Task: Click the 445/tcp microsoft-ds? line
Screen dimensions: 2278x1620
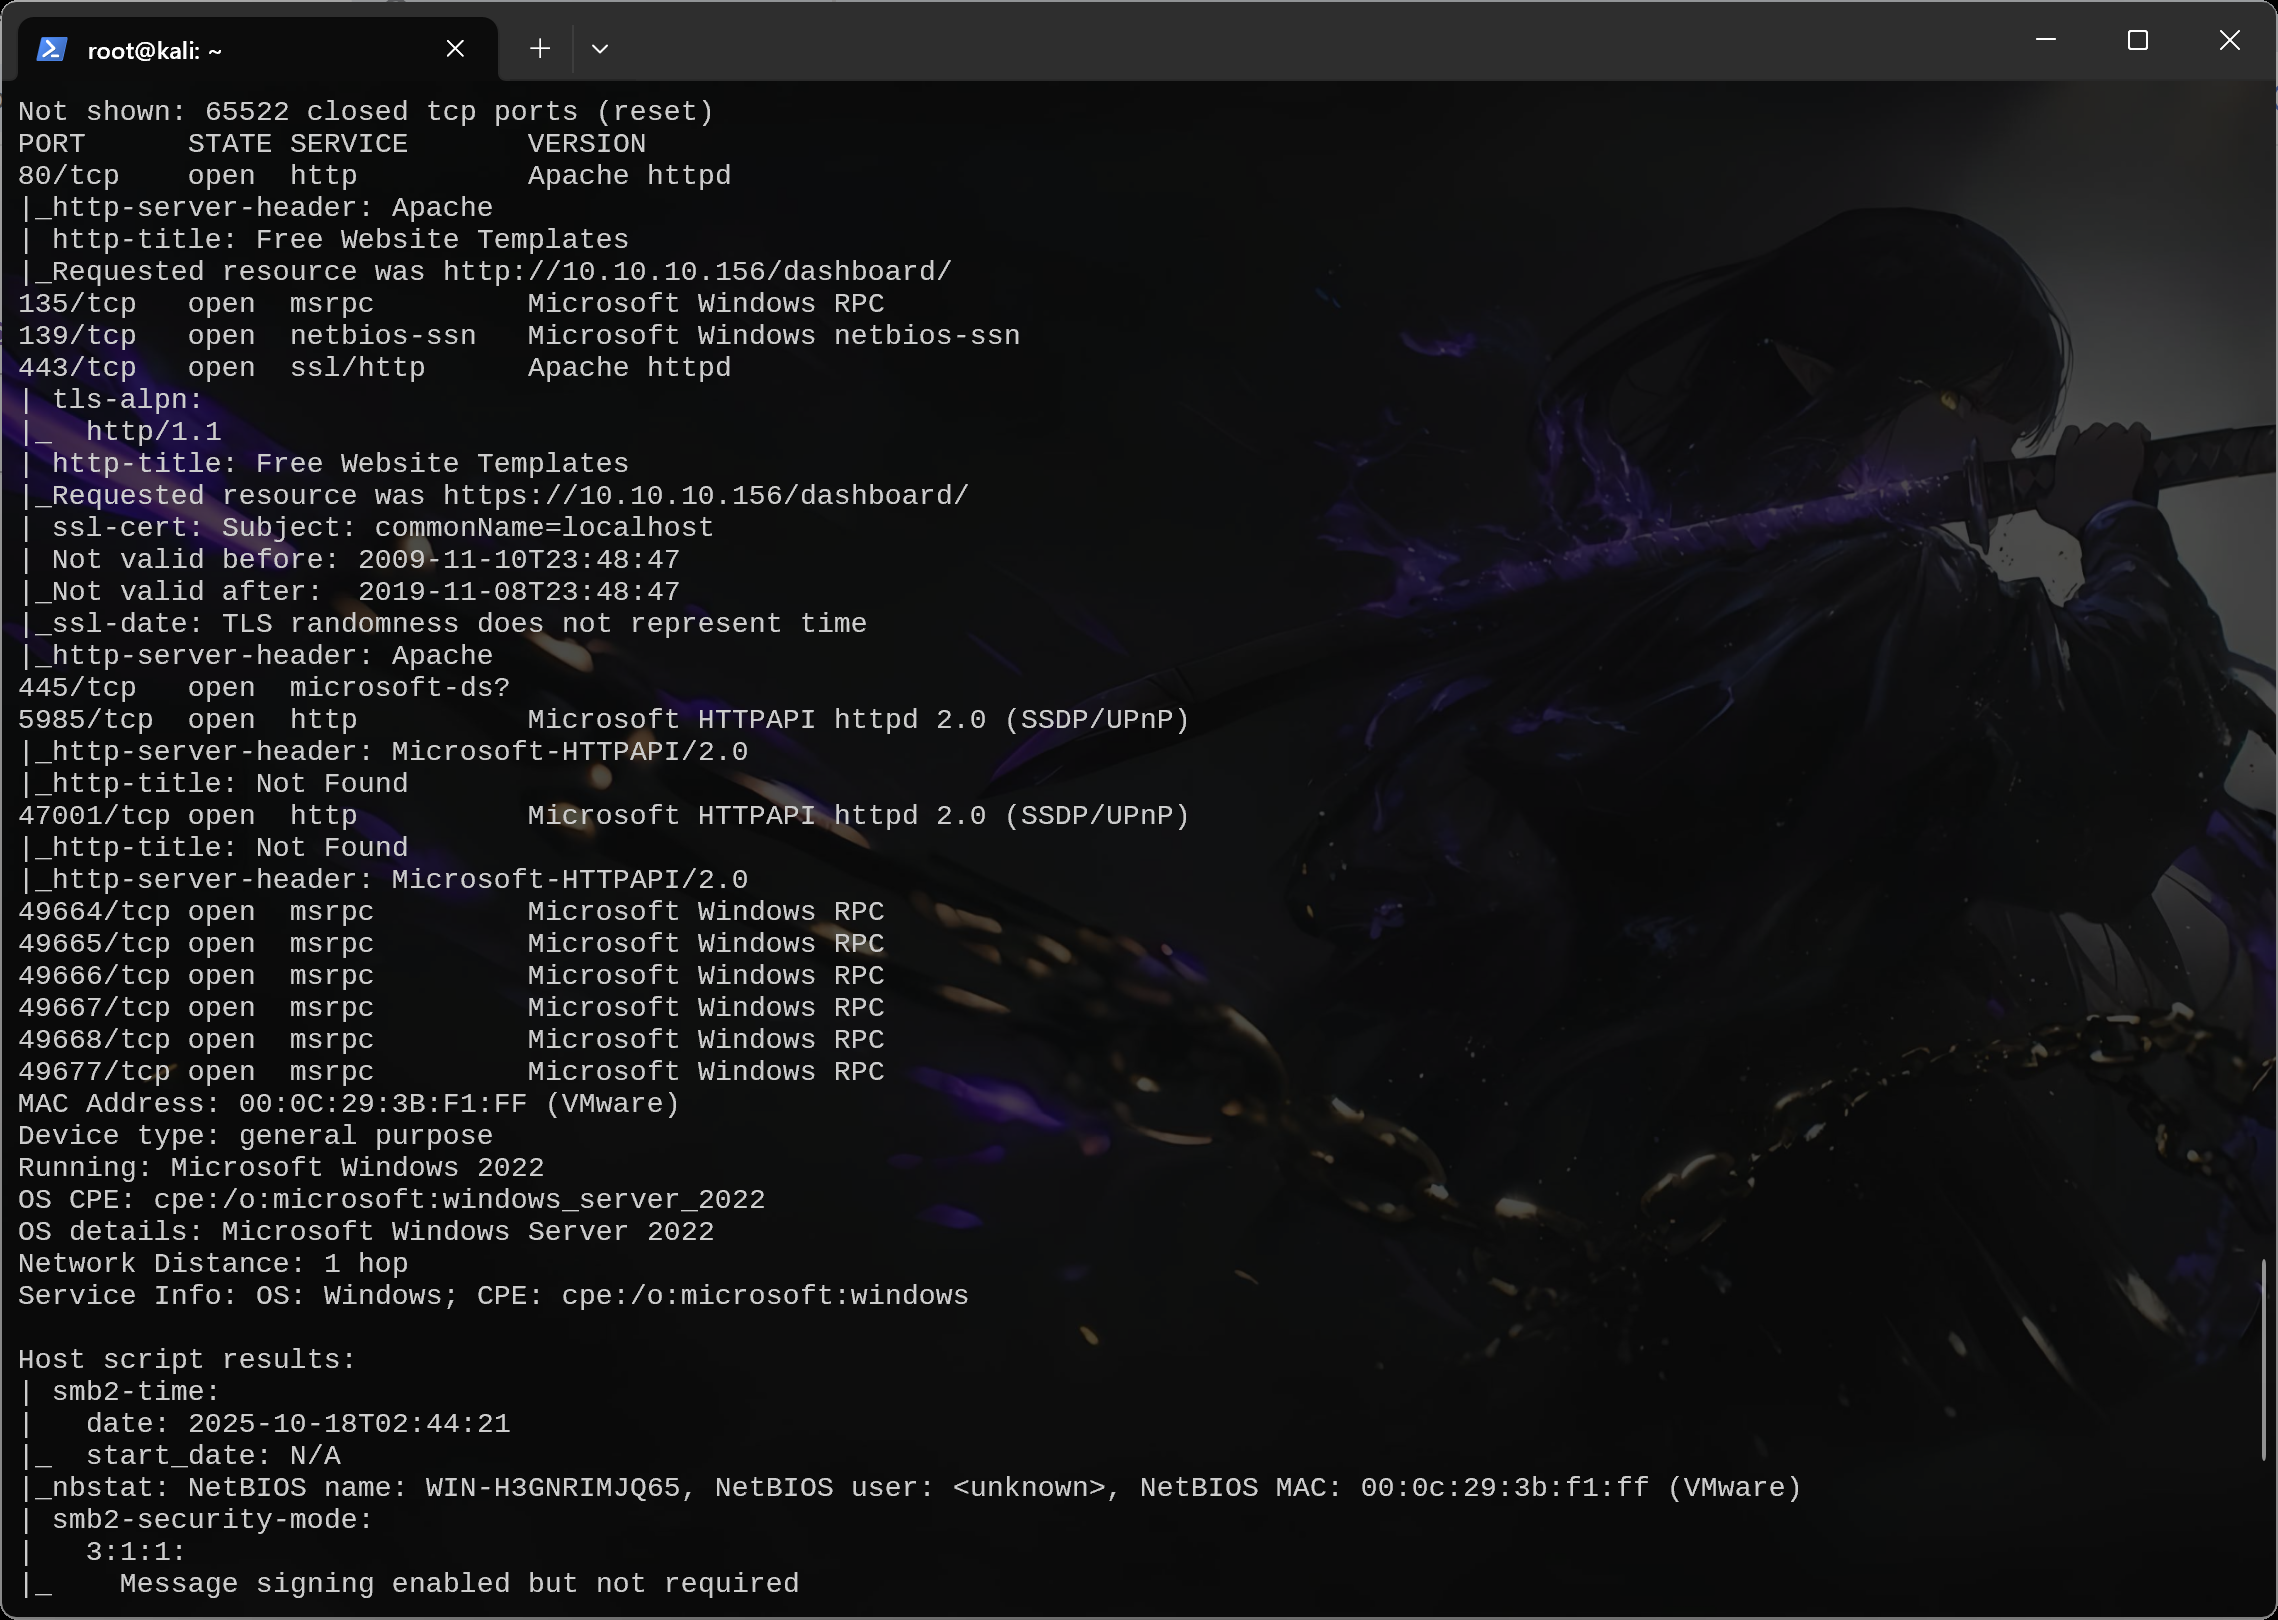Action: (264, 688)
